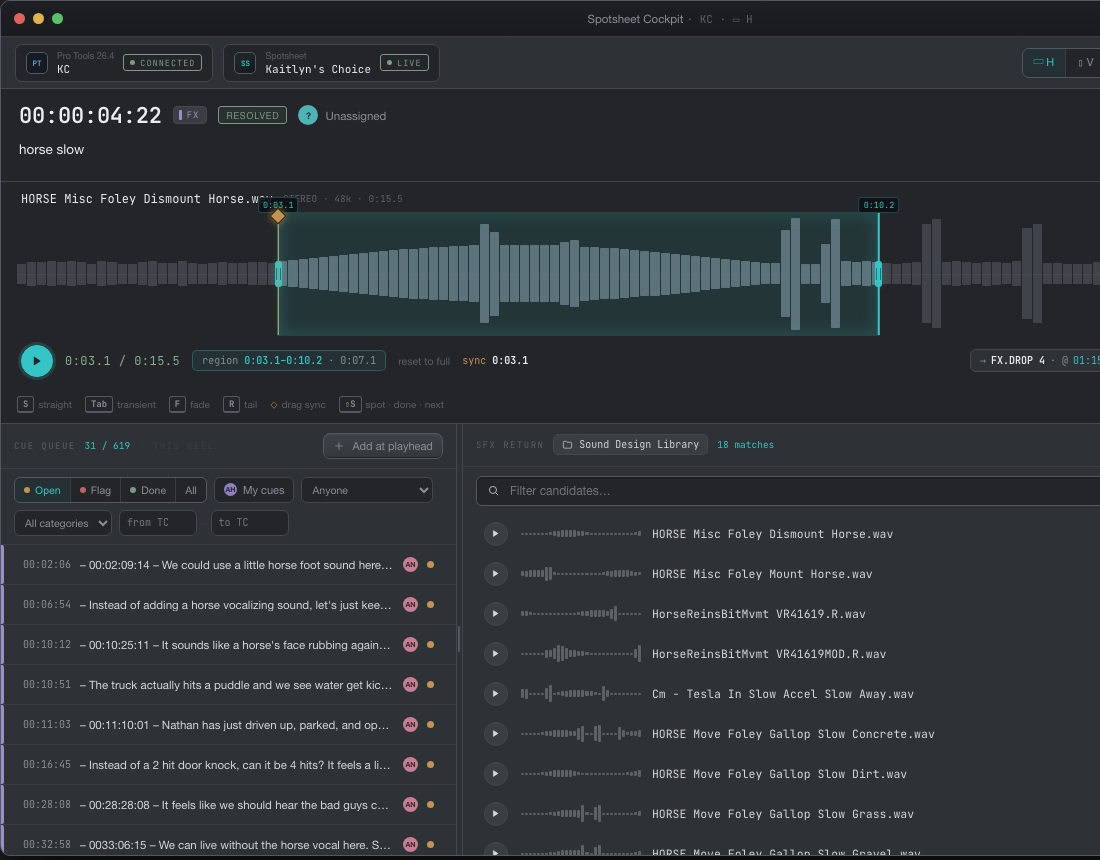1100x860 pixels.
Task: Click the region start handle at 0:03.1
Action: (x=279, y=274)
